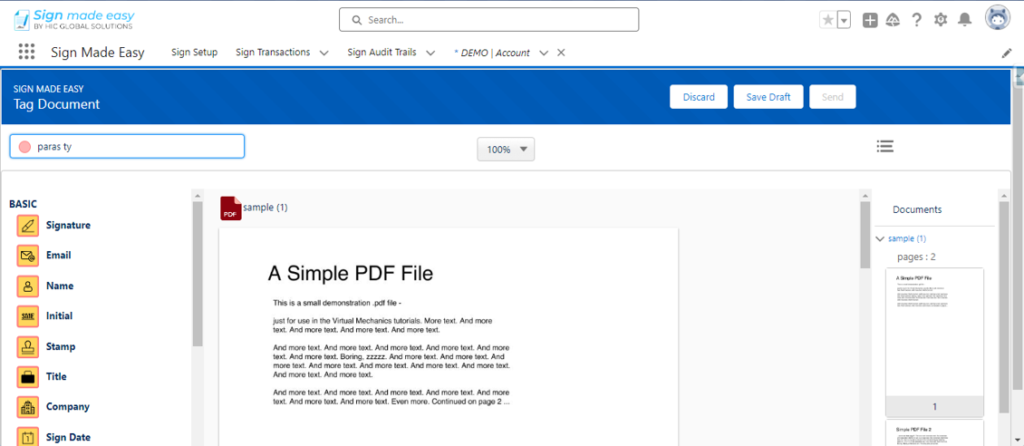Image resolution: width=1024 pixels, height=446 pixels.
Task: Select the Stamp tag icon
Action: (27, 347)
